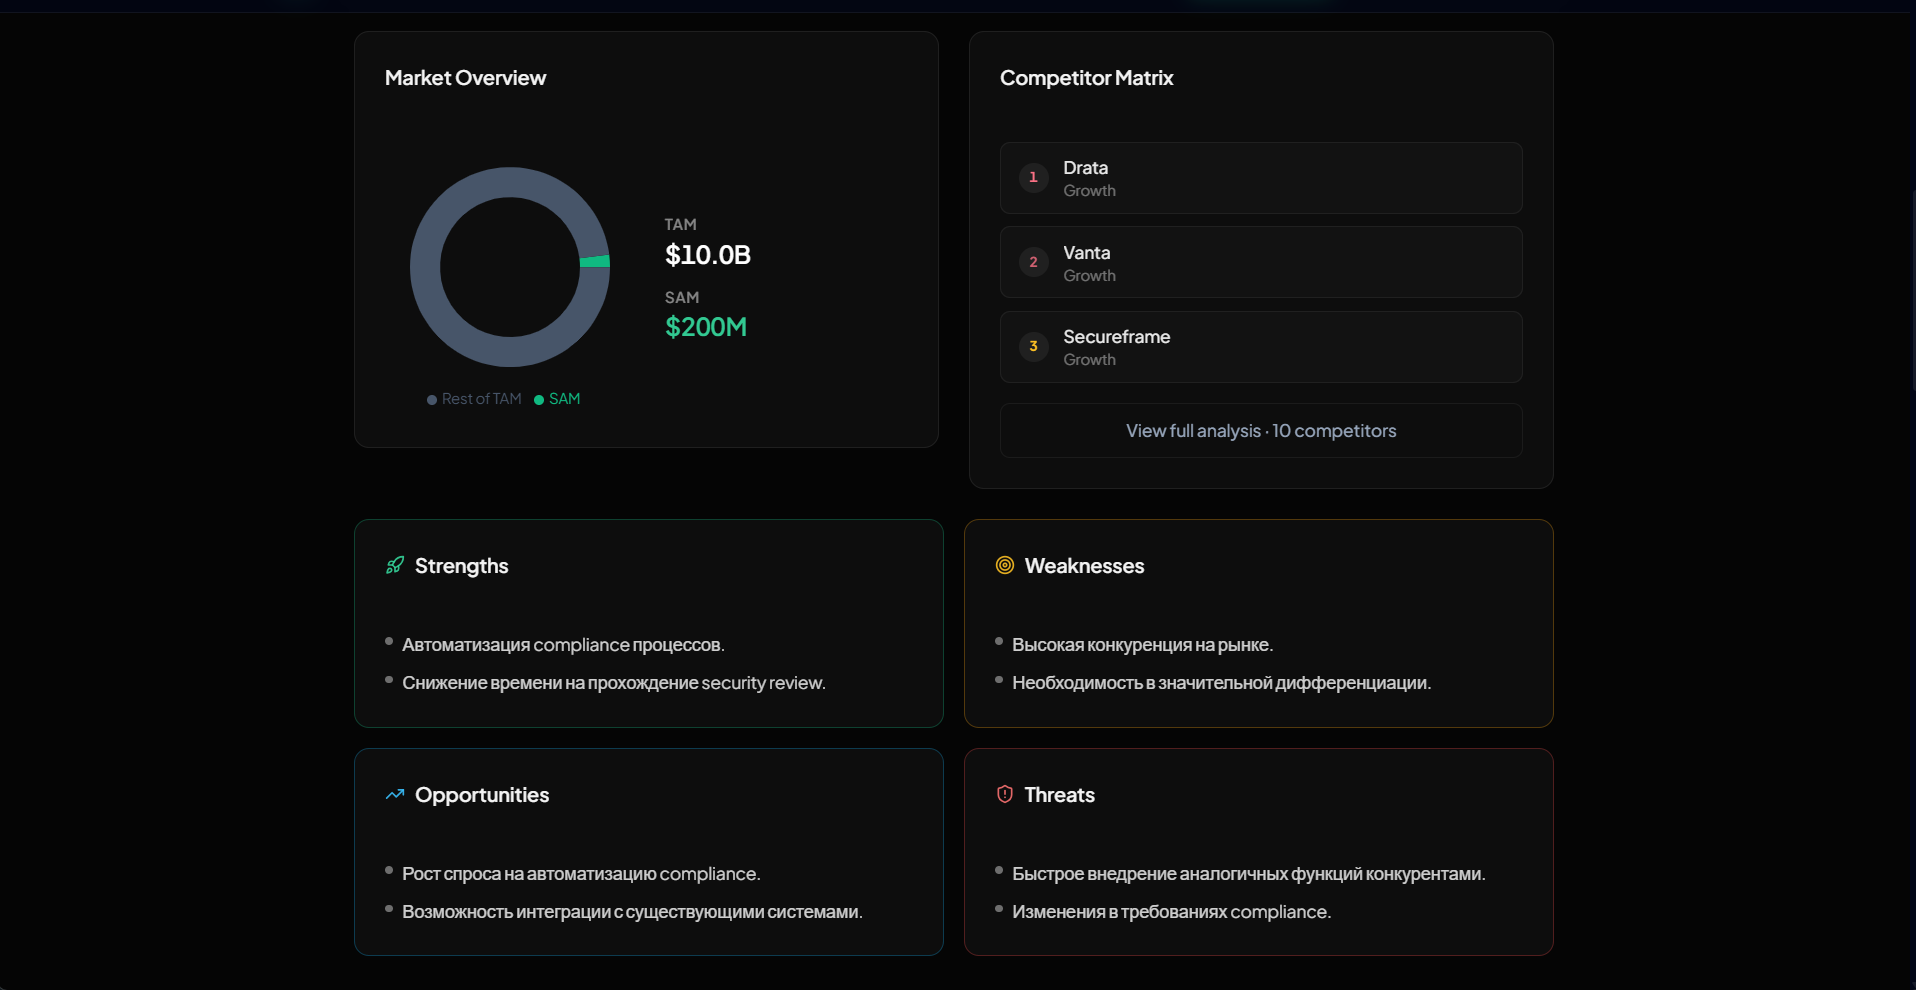
Task: Click the Threats heading text
Action: point(1059,795)
